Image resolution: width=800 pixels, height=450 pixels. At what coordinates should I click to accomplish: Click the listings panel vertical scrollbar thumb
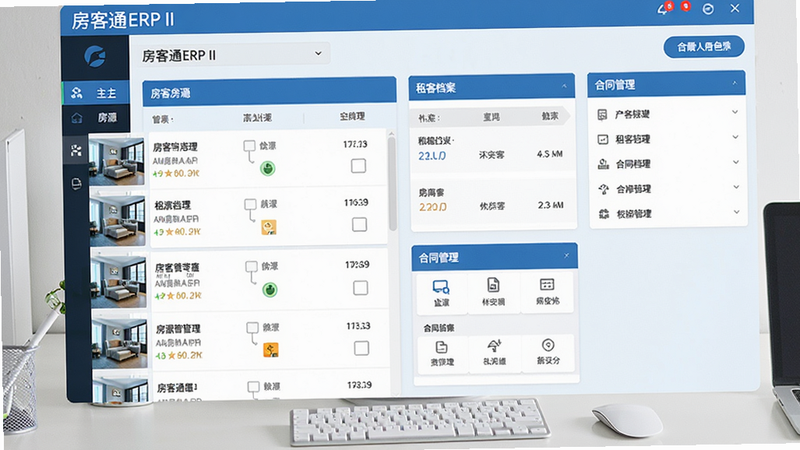(x=392, y=184)
